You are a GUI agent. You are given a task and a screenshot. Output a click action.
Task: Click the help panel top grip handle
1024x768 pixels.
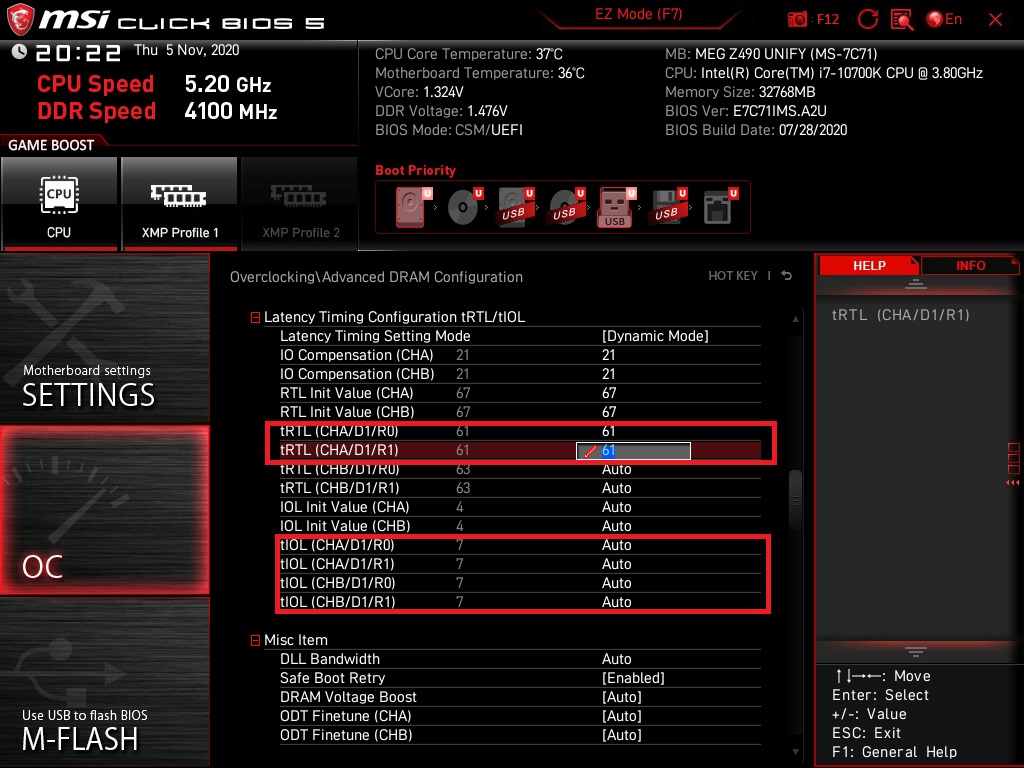[x=916, y=284]
